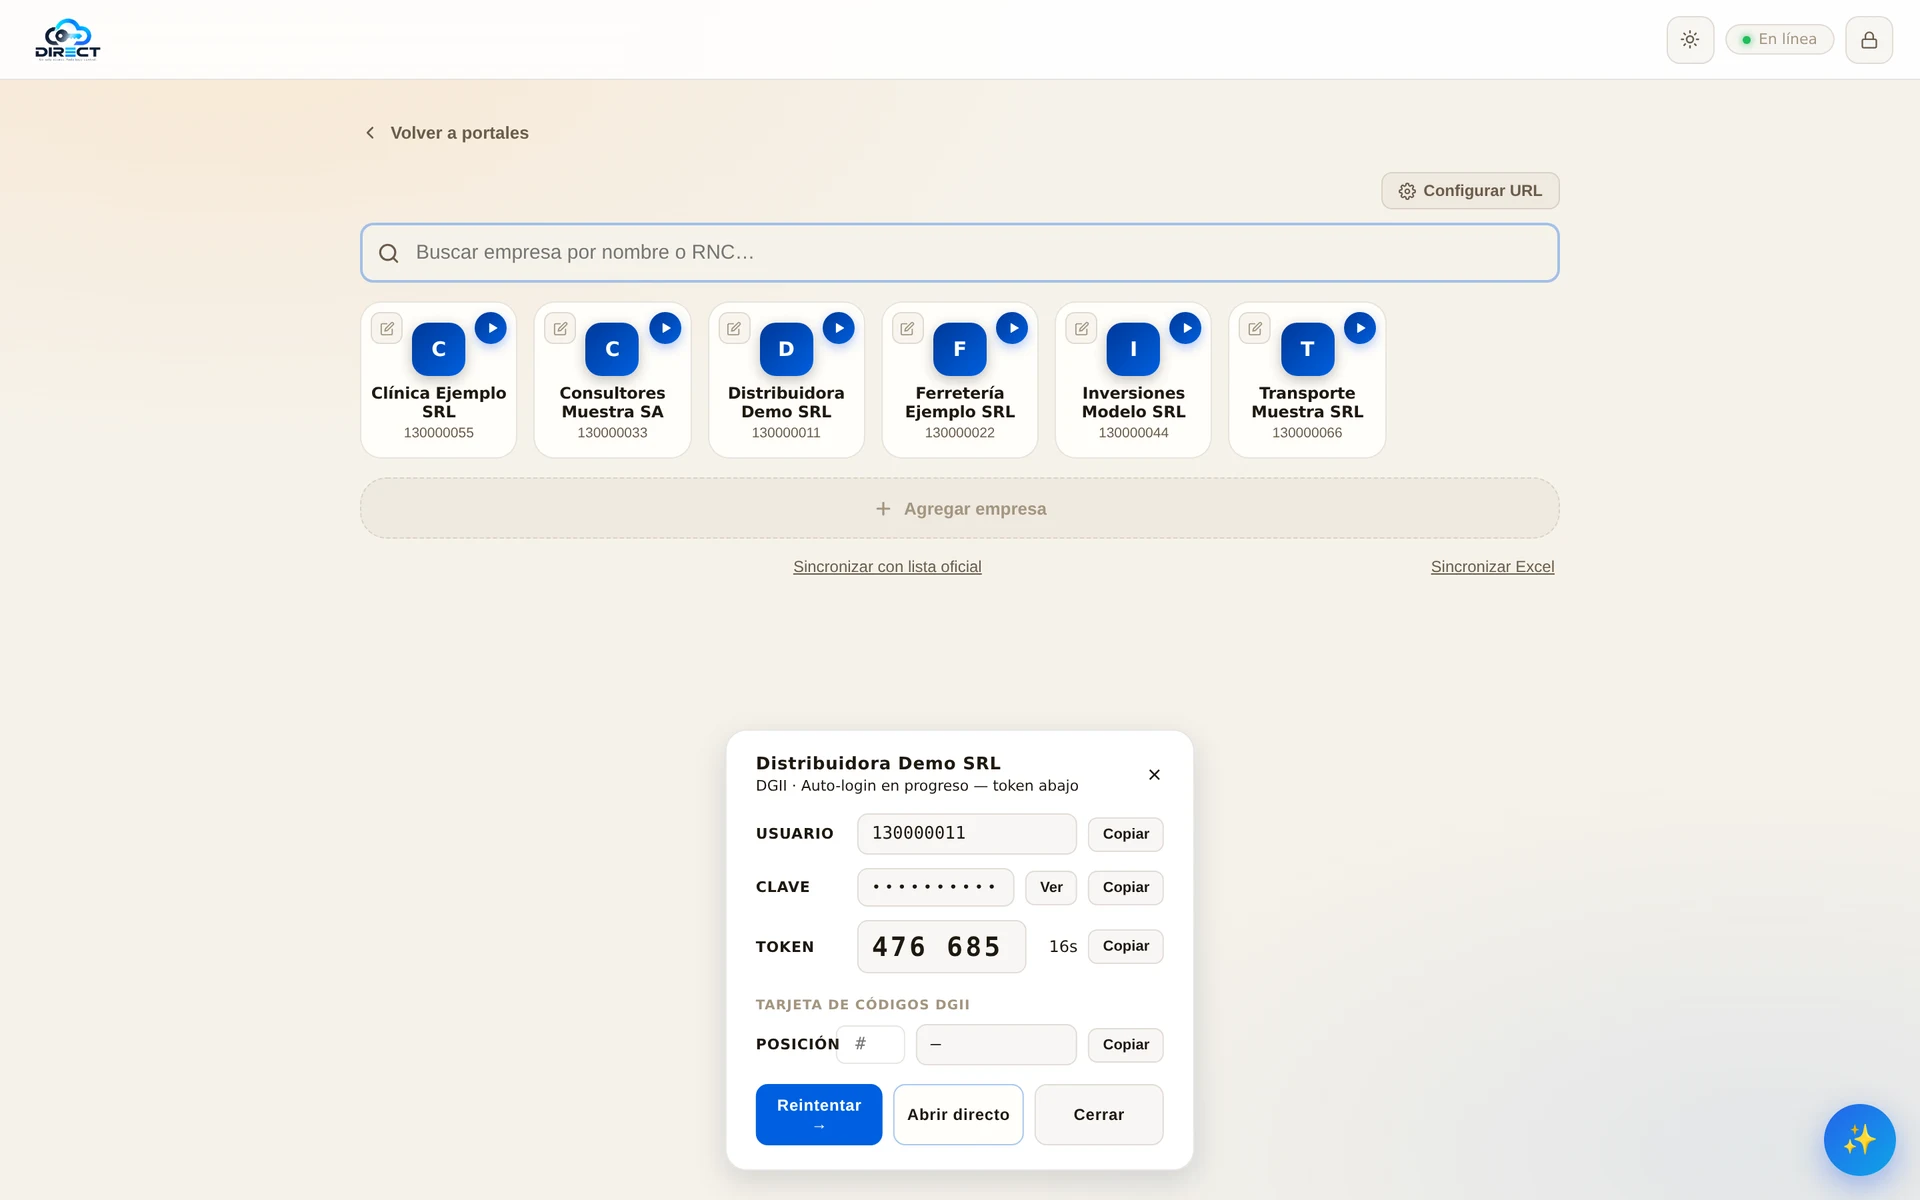Screen dimensions: 1920x1200
Task: Edit Inversiones Modelo SRL card
Action: pyautogui.click(x=1081, y=328)
